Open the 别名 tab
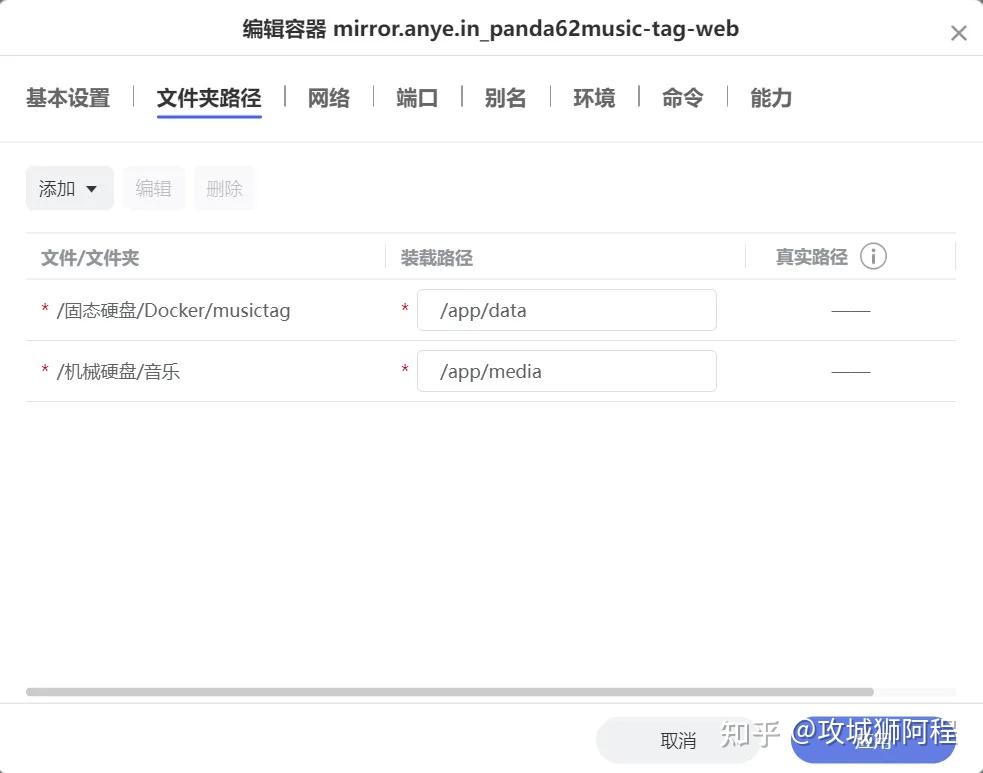Viewport: 983px width, 773px height. [x=505, y=97]
